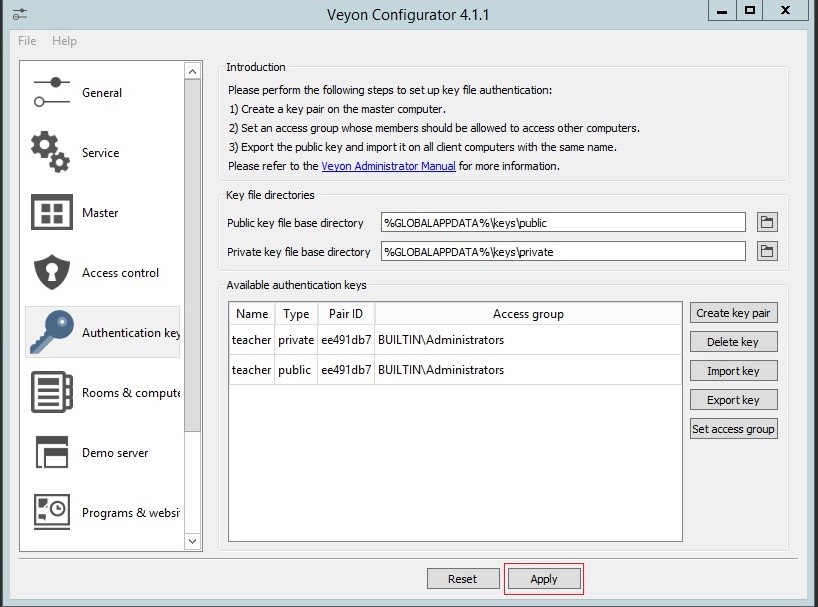Apply the current configuration changes
Image resolution: width=818 pixels, height=607 pixels.
tap(543, 578)
